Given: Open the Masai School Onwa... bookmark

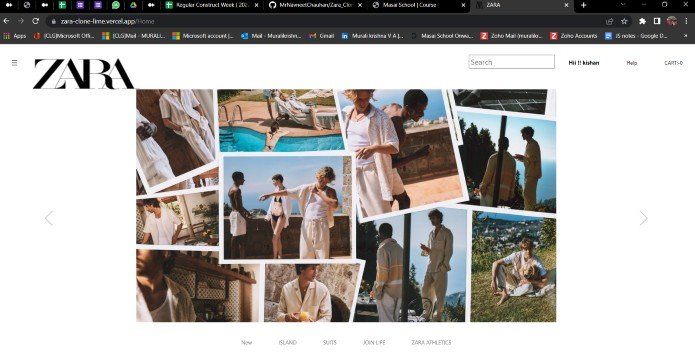Looking at the screenshot, I should pos(442,36).
